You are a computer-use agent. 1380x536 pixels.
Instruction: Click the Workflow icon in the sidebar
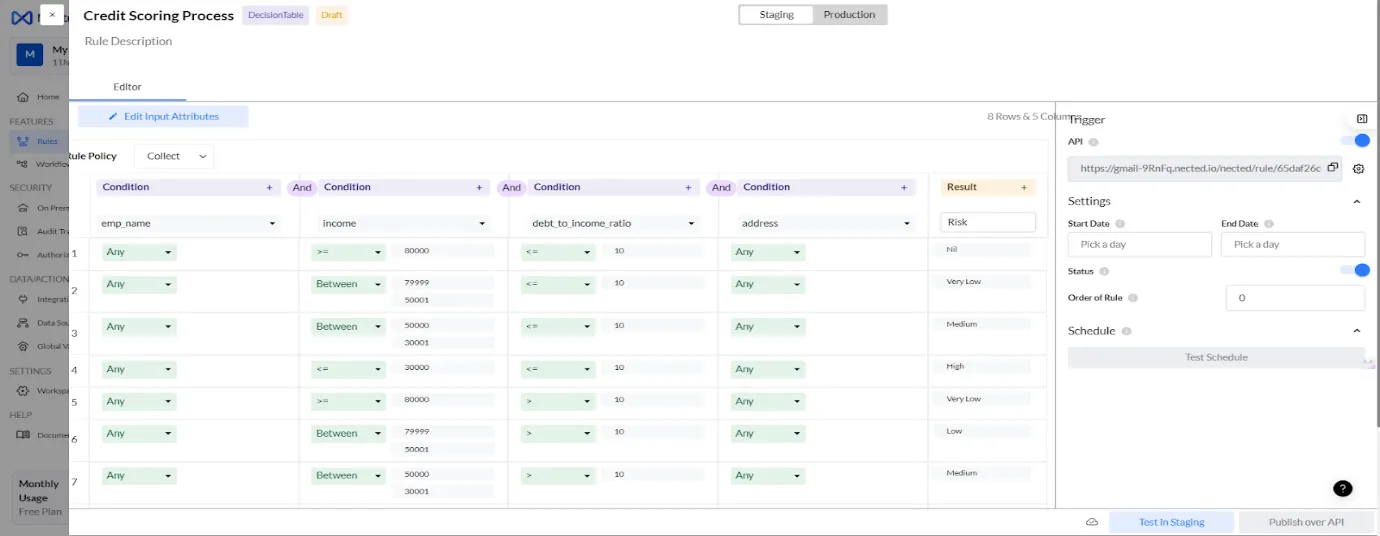click(x=23, y=164)
